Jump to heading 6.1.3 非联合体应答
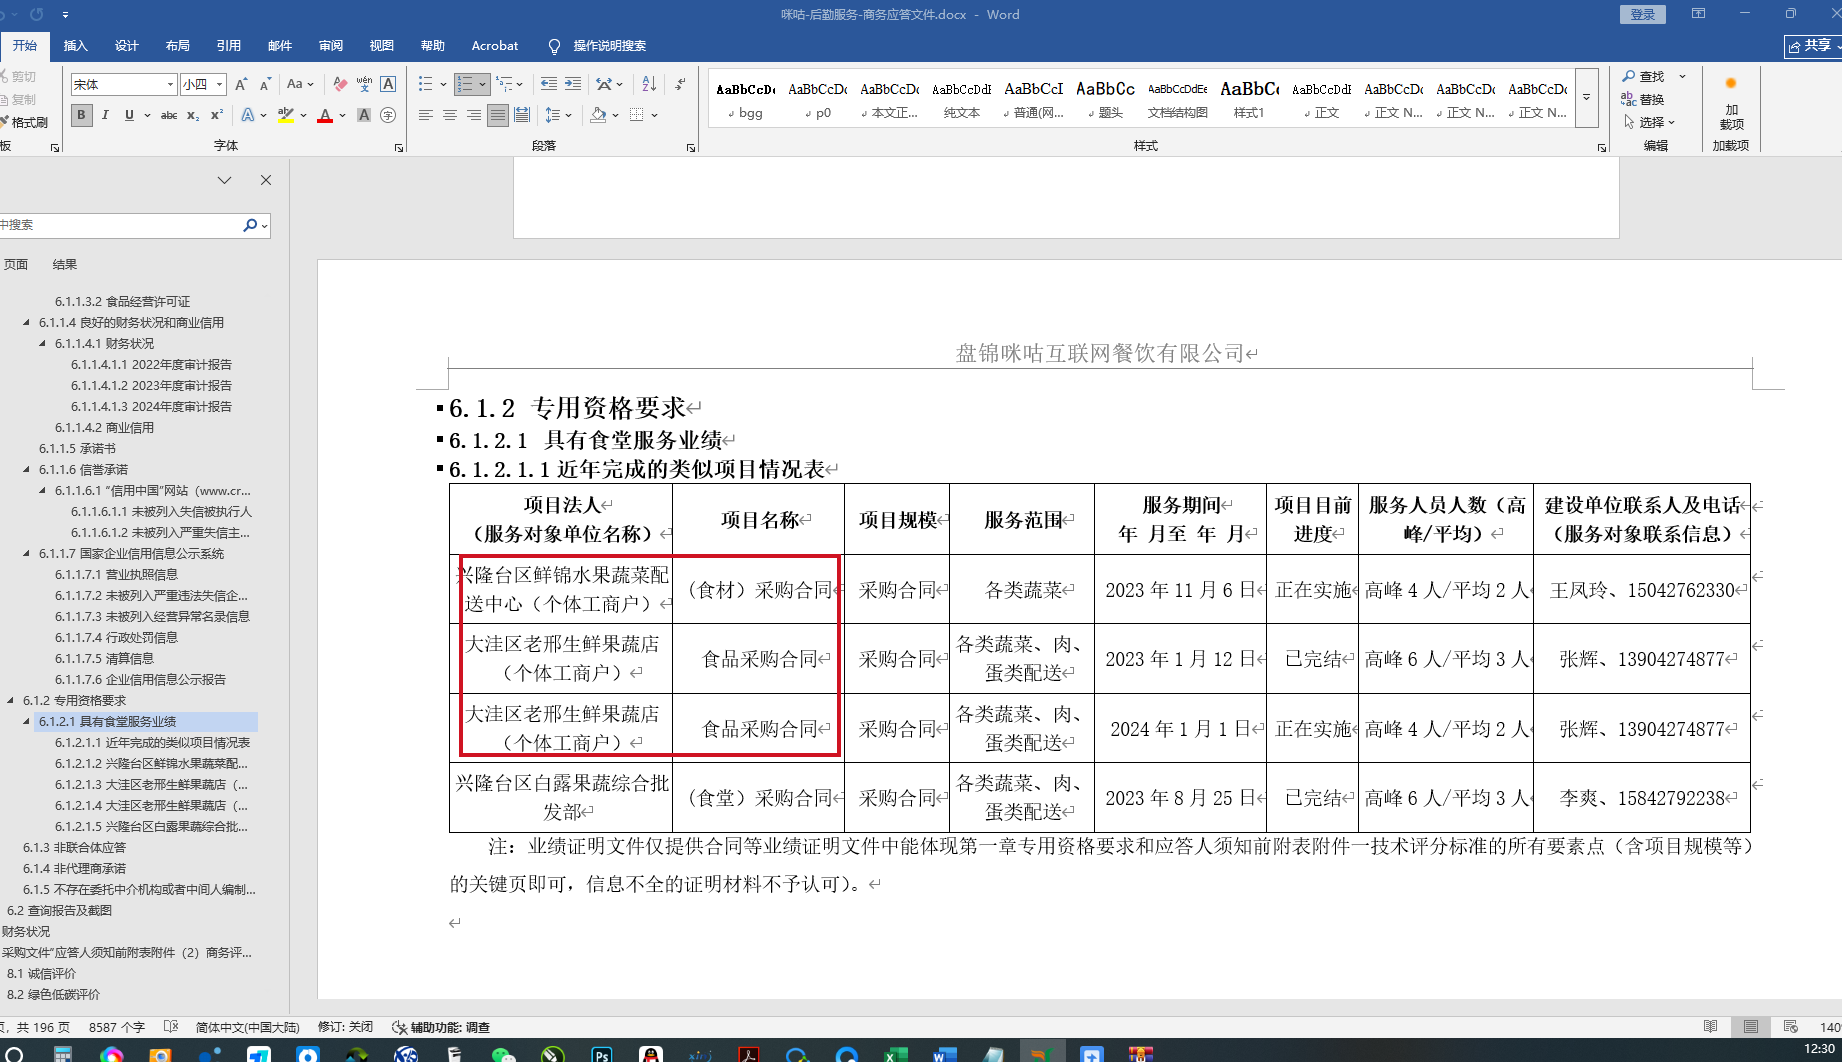1842x1062 pixels. (74, 847)
